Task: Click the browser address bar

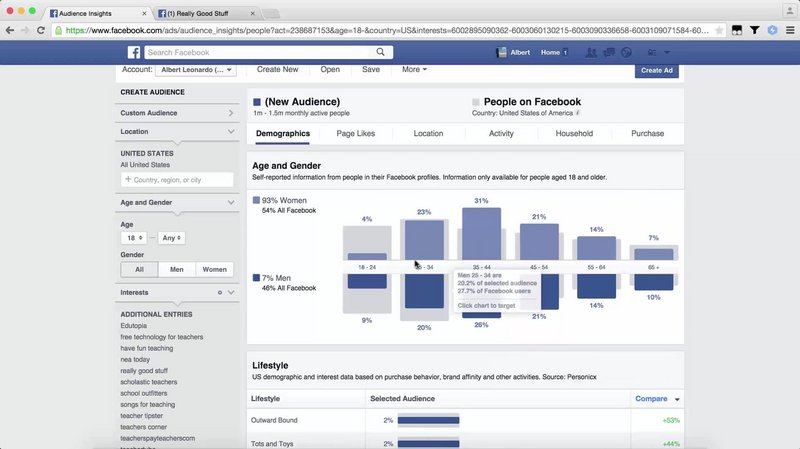Action: point(386,31)
